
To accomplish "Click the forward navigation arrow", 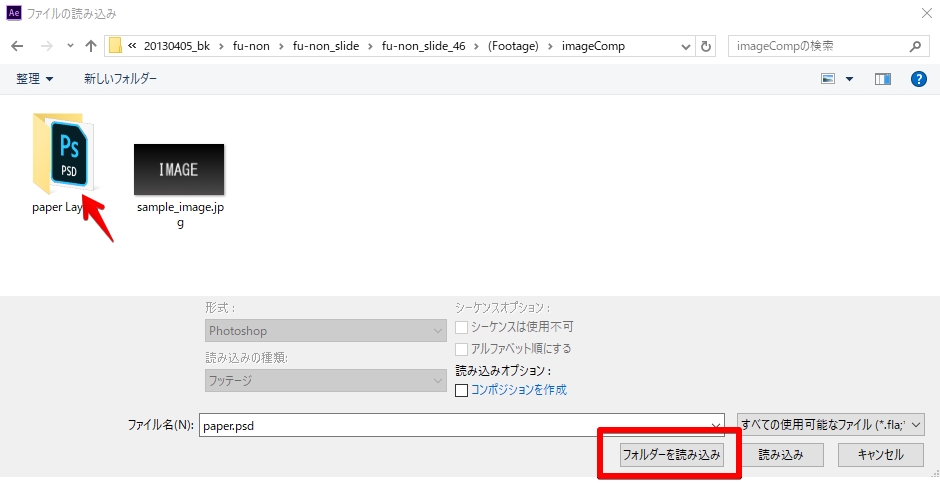I will [46, 46].
